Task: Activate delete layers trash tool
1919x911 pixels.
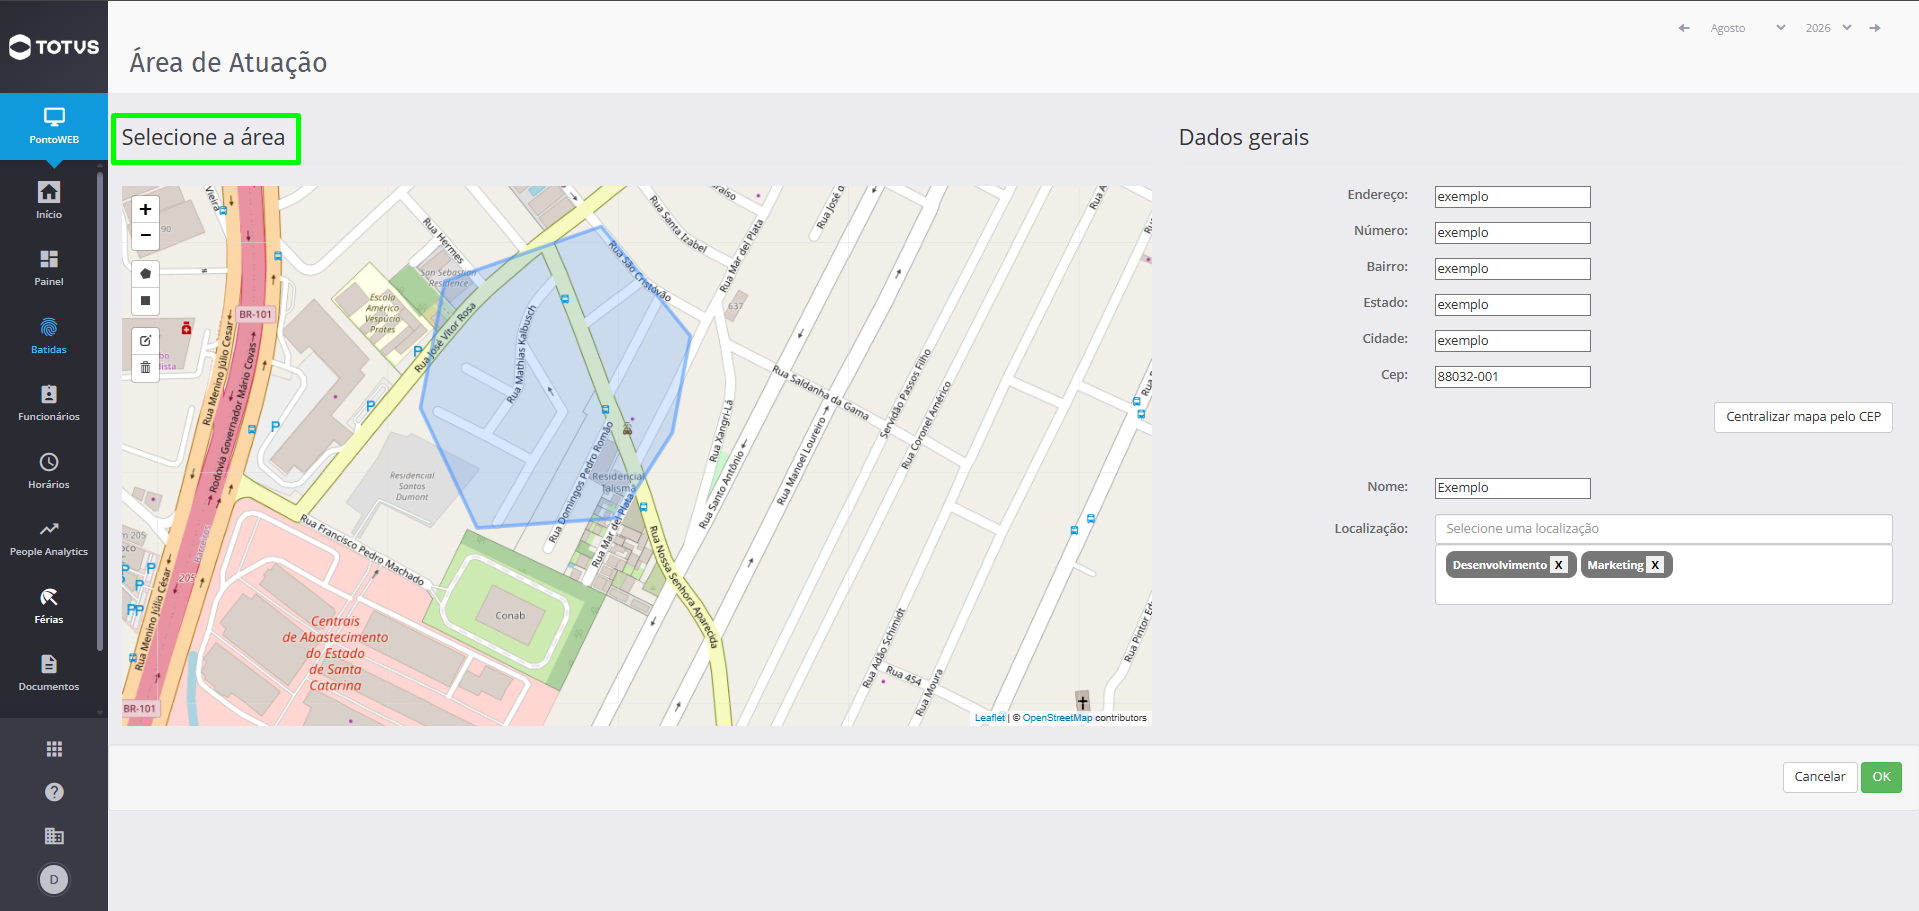Action: point(146,368)
